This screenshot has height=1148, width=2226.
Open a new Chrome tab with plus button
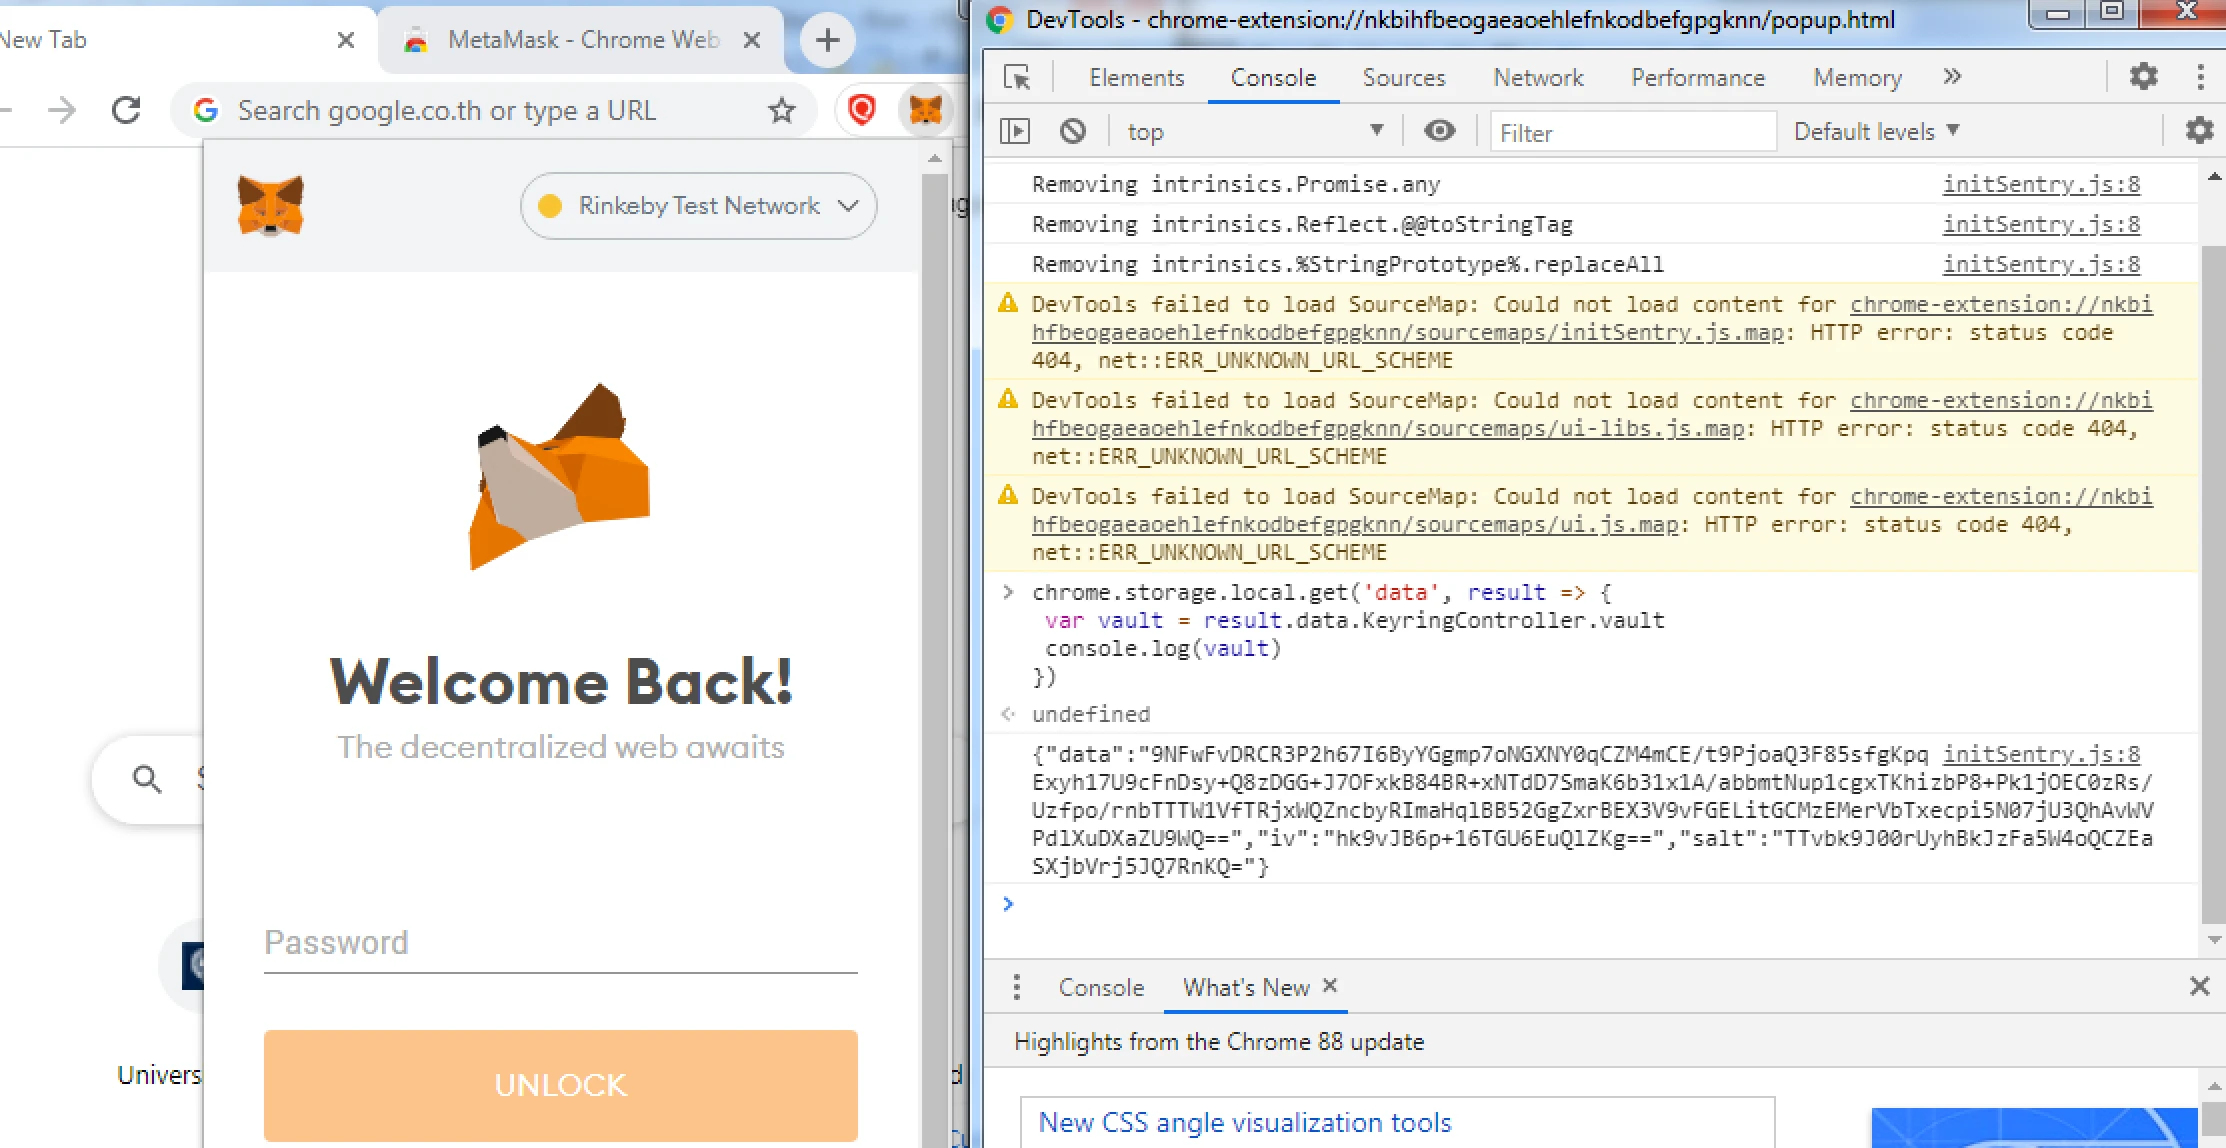pos(827,40)
